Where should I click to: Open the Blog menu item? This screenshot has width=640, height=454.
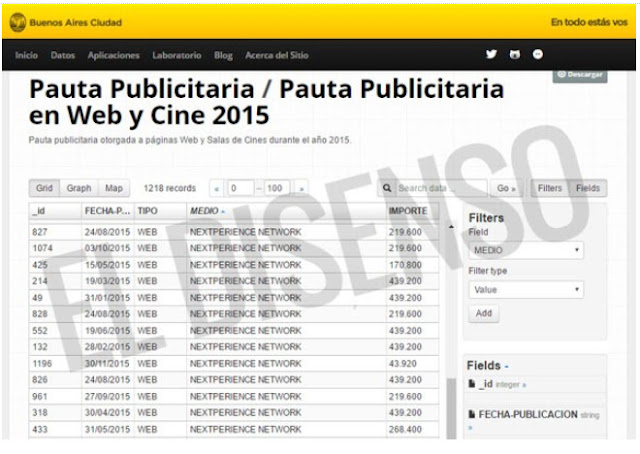[223, 55]
